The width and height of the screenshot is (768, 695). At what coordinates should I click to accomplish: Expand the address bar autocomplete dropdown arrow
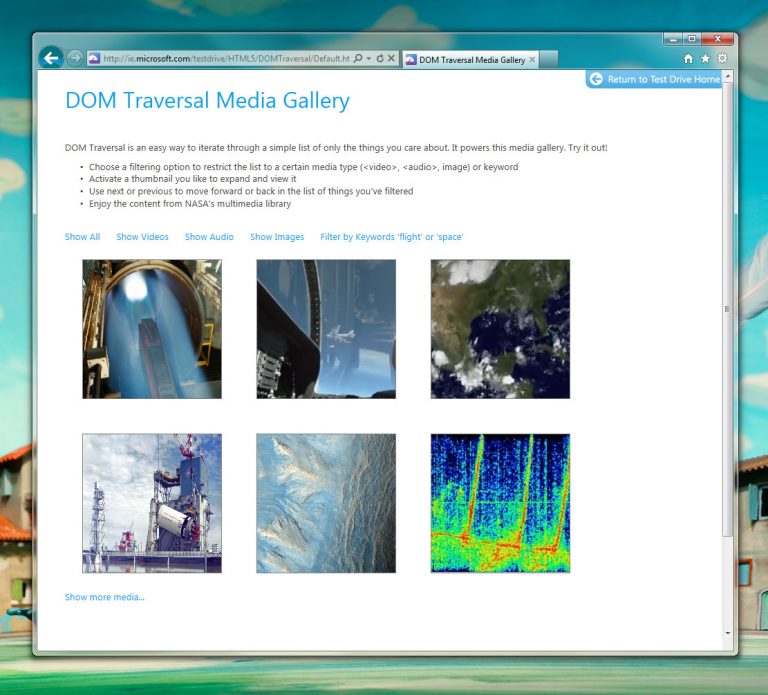point(369,59)
